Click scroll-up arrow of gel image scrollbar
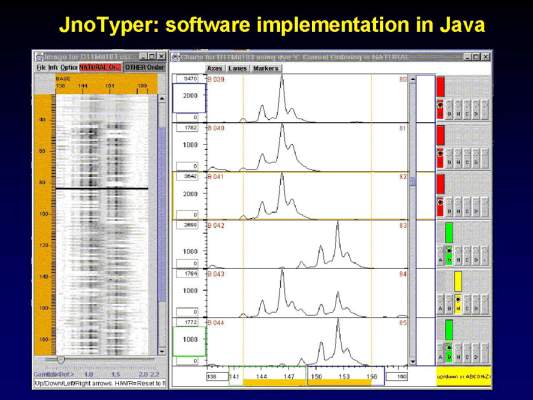 (162, 99)
